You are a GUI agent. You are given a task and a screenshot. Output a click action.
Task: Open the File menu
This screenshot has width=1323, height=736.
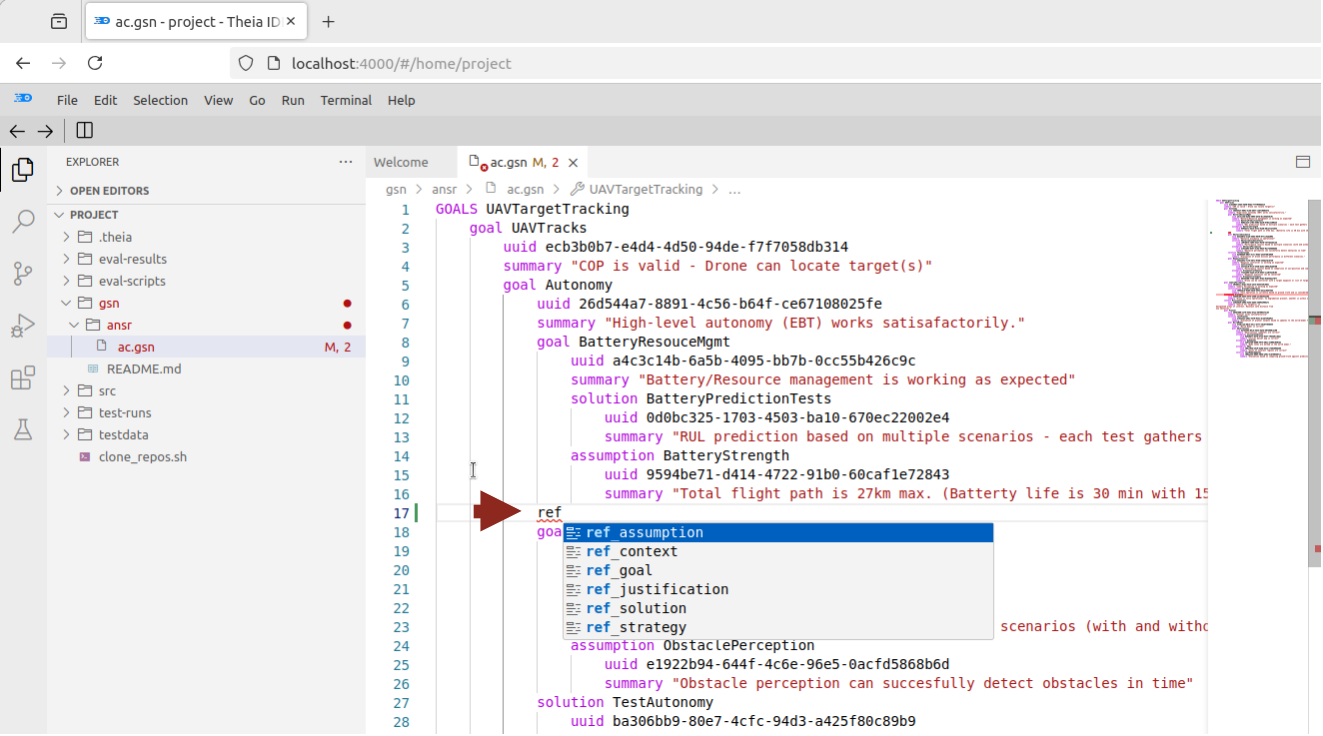pyautogui.click(x=67, y=100)
